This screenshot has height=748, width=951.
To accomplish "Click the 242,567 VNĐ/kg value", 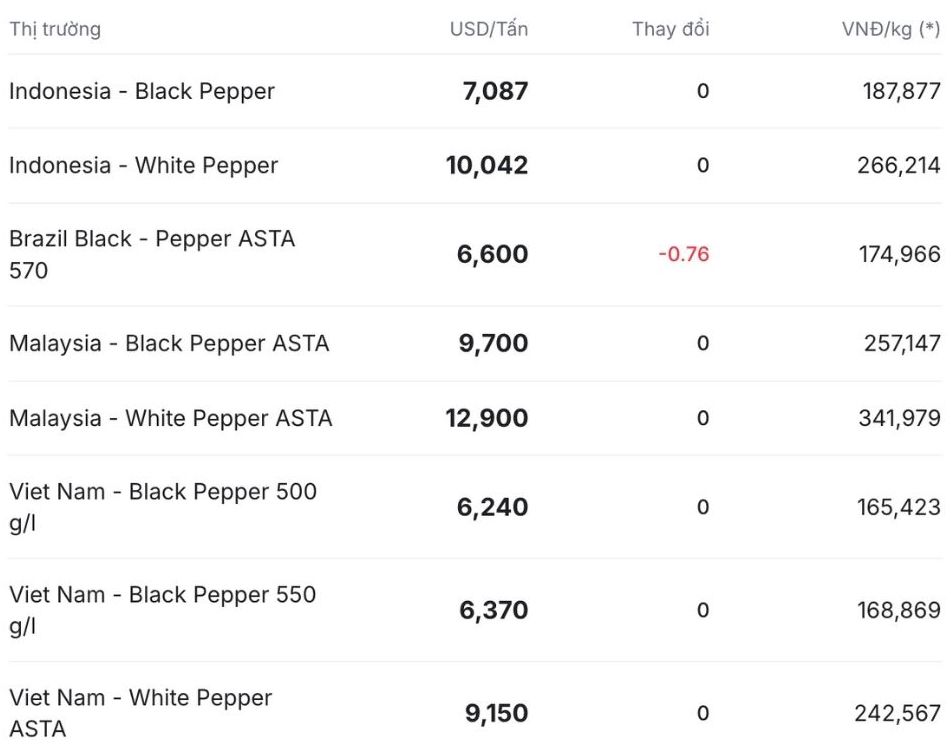I will 898,713.
